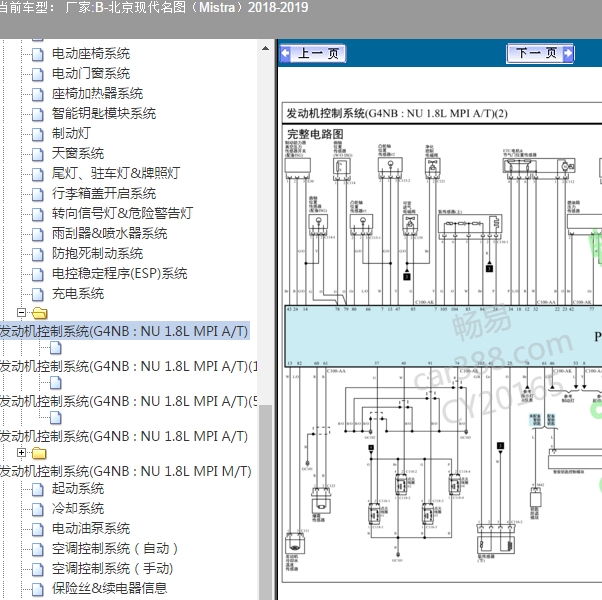The width and height of the screenshot is (602, 600).
Task: Open 智能钥匙模块系统 diagram
Action: [104, 114]
